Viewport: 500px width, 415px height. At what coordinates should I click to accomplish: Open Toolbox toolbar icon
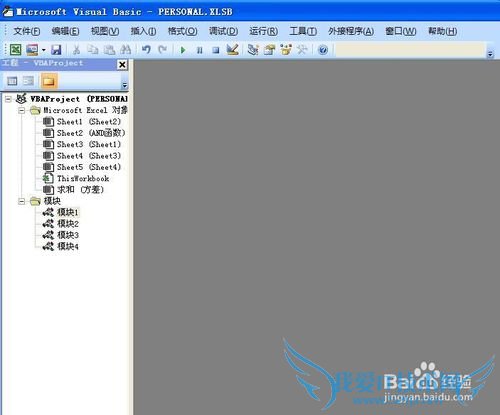302,50
